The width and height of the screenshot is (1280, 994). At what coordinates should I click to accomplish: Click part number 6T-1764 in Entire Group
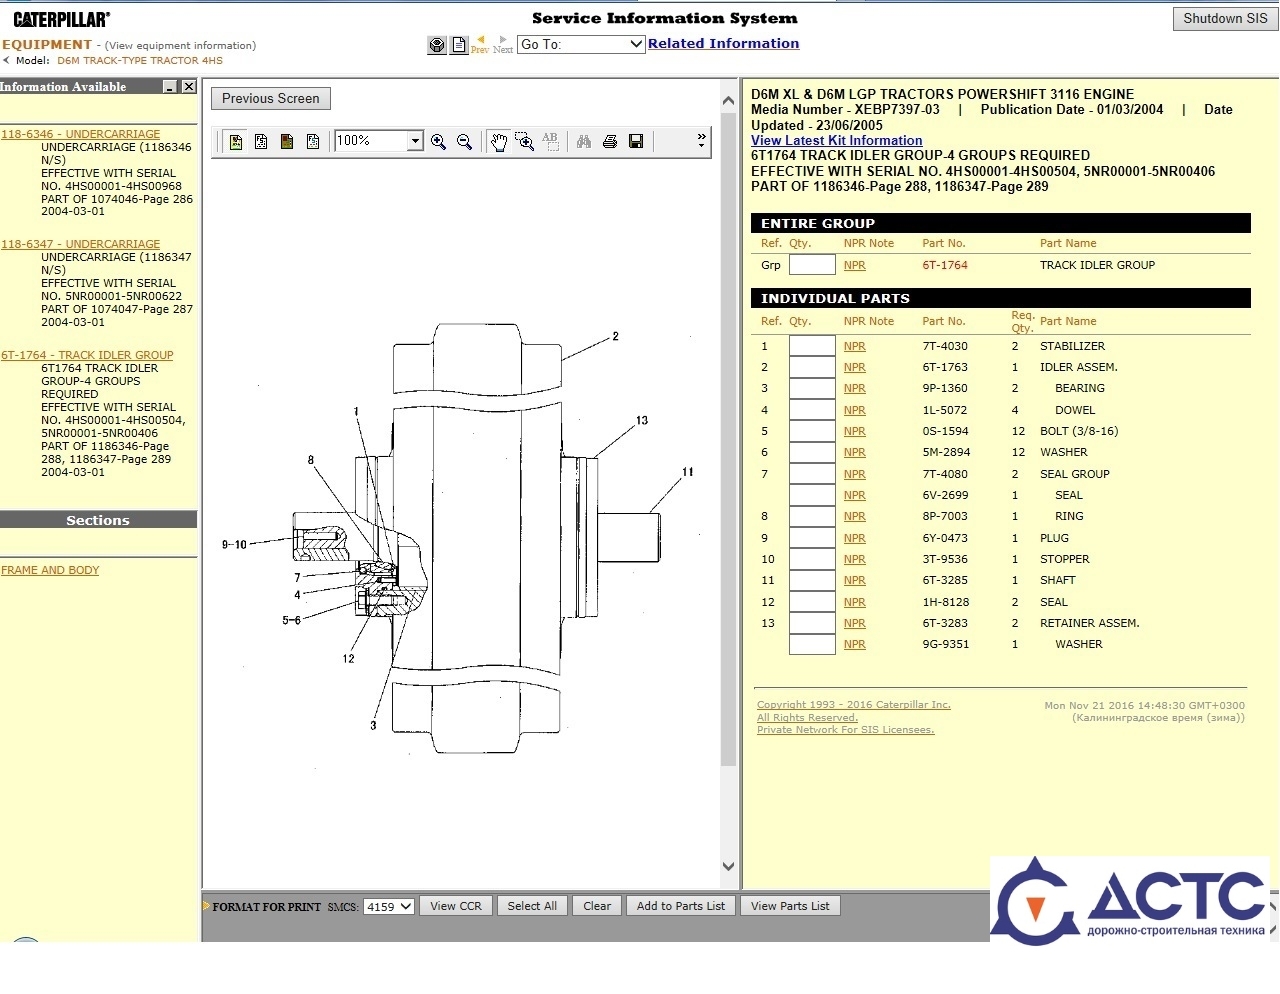[x=945, y=265]
